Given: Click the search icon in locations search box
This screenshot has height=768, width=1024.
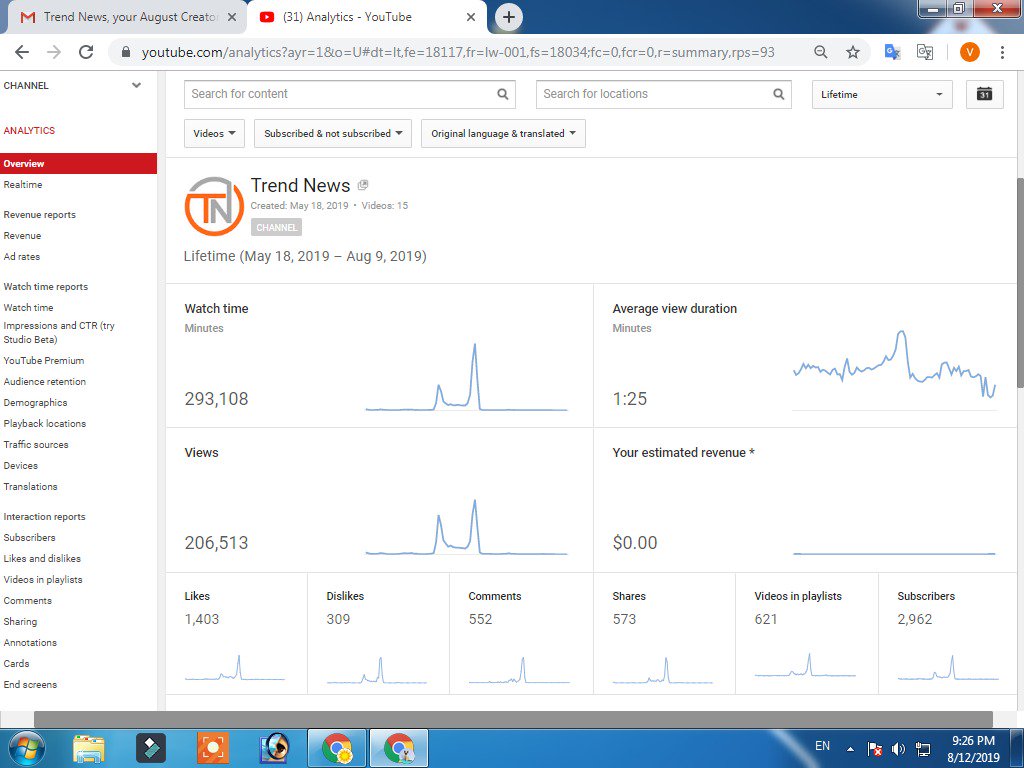Looking at the screenshot, I should [x=778, y=94].
